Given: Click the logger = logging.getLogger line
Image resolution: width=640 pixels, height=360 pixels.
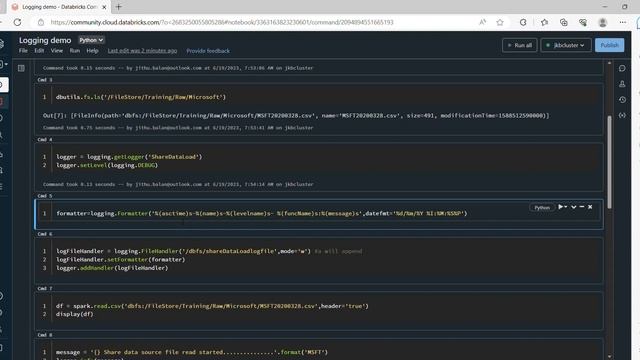Looking at the screenshot, I should tap(129, 157).
